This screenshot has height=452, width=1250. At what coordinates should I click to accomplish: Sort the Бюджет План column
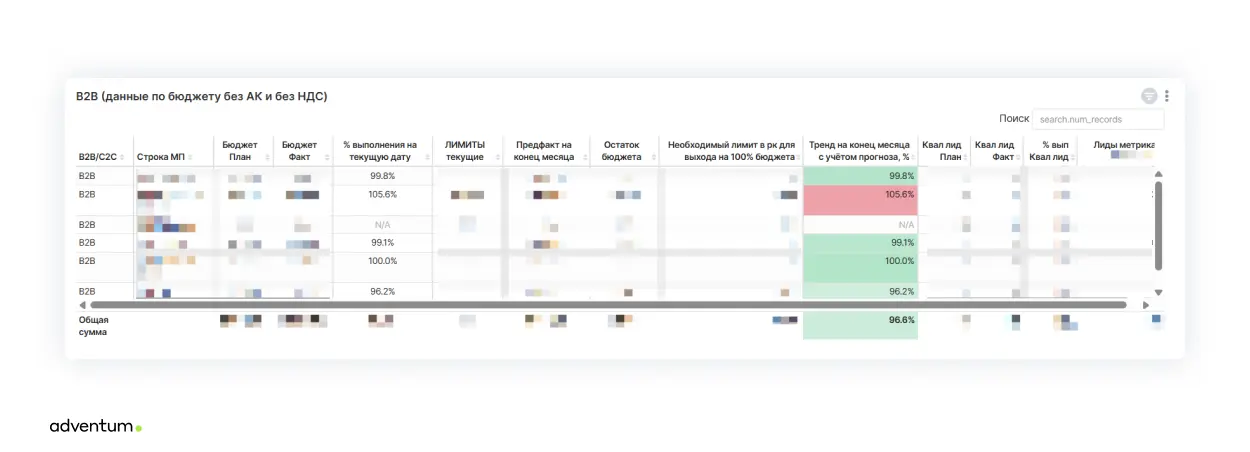click(x=269, y=157)
